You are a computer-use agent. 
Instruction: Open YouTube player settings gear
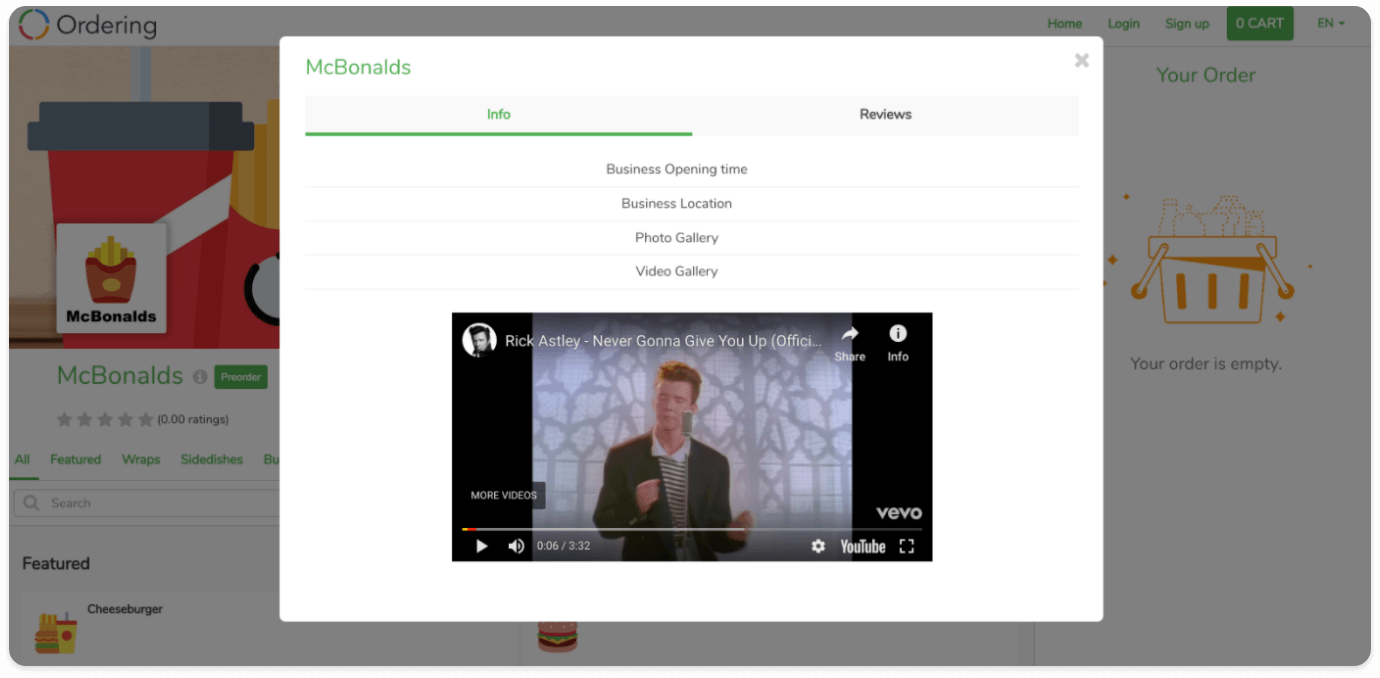[x=818, y=546]
